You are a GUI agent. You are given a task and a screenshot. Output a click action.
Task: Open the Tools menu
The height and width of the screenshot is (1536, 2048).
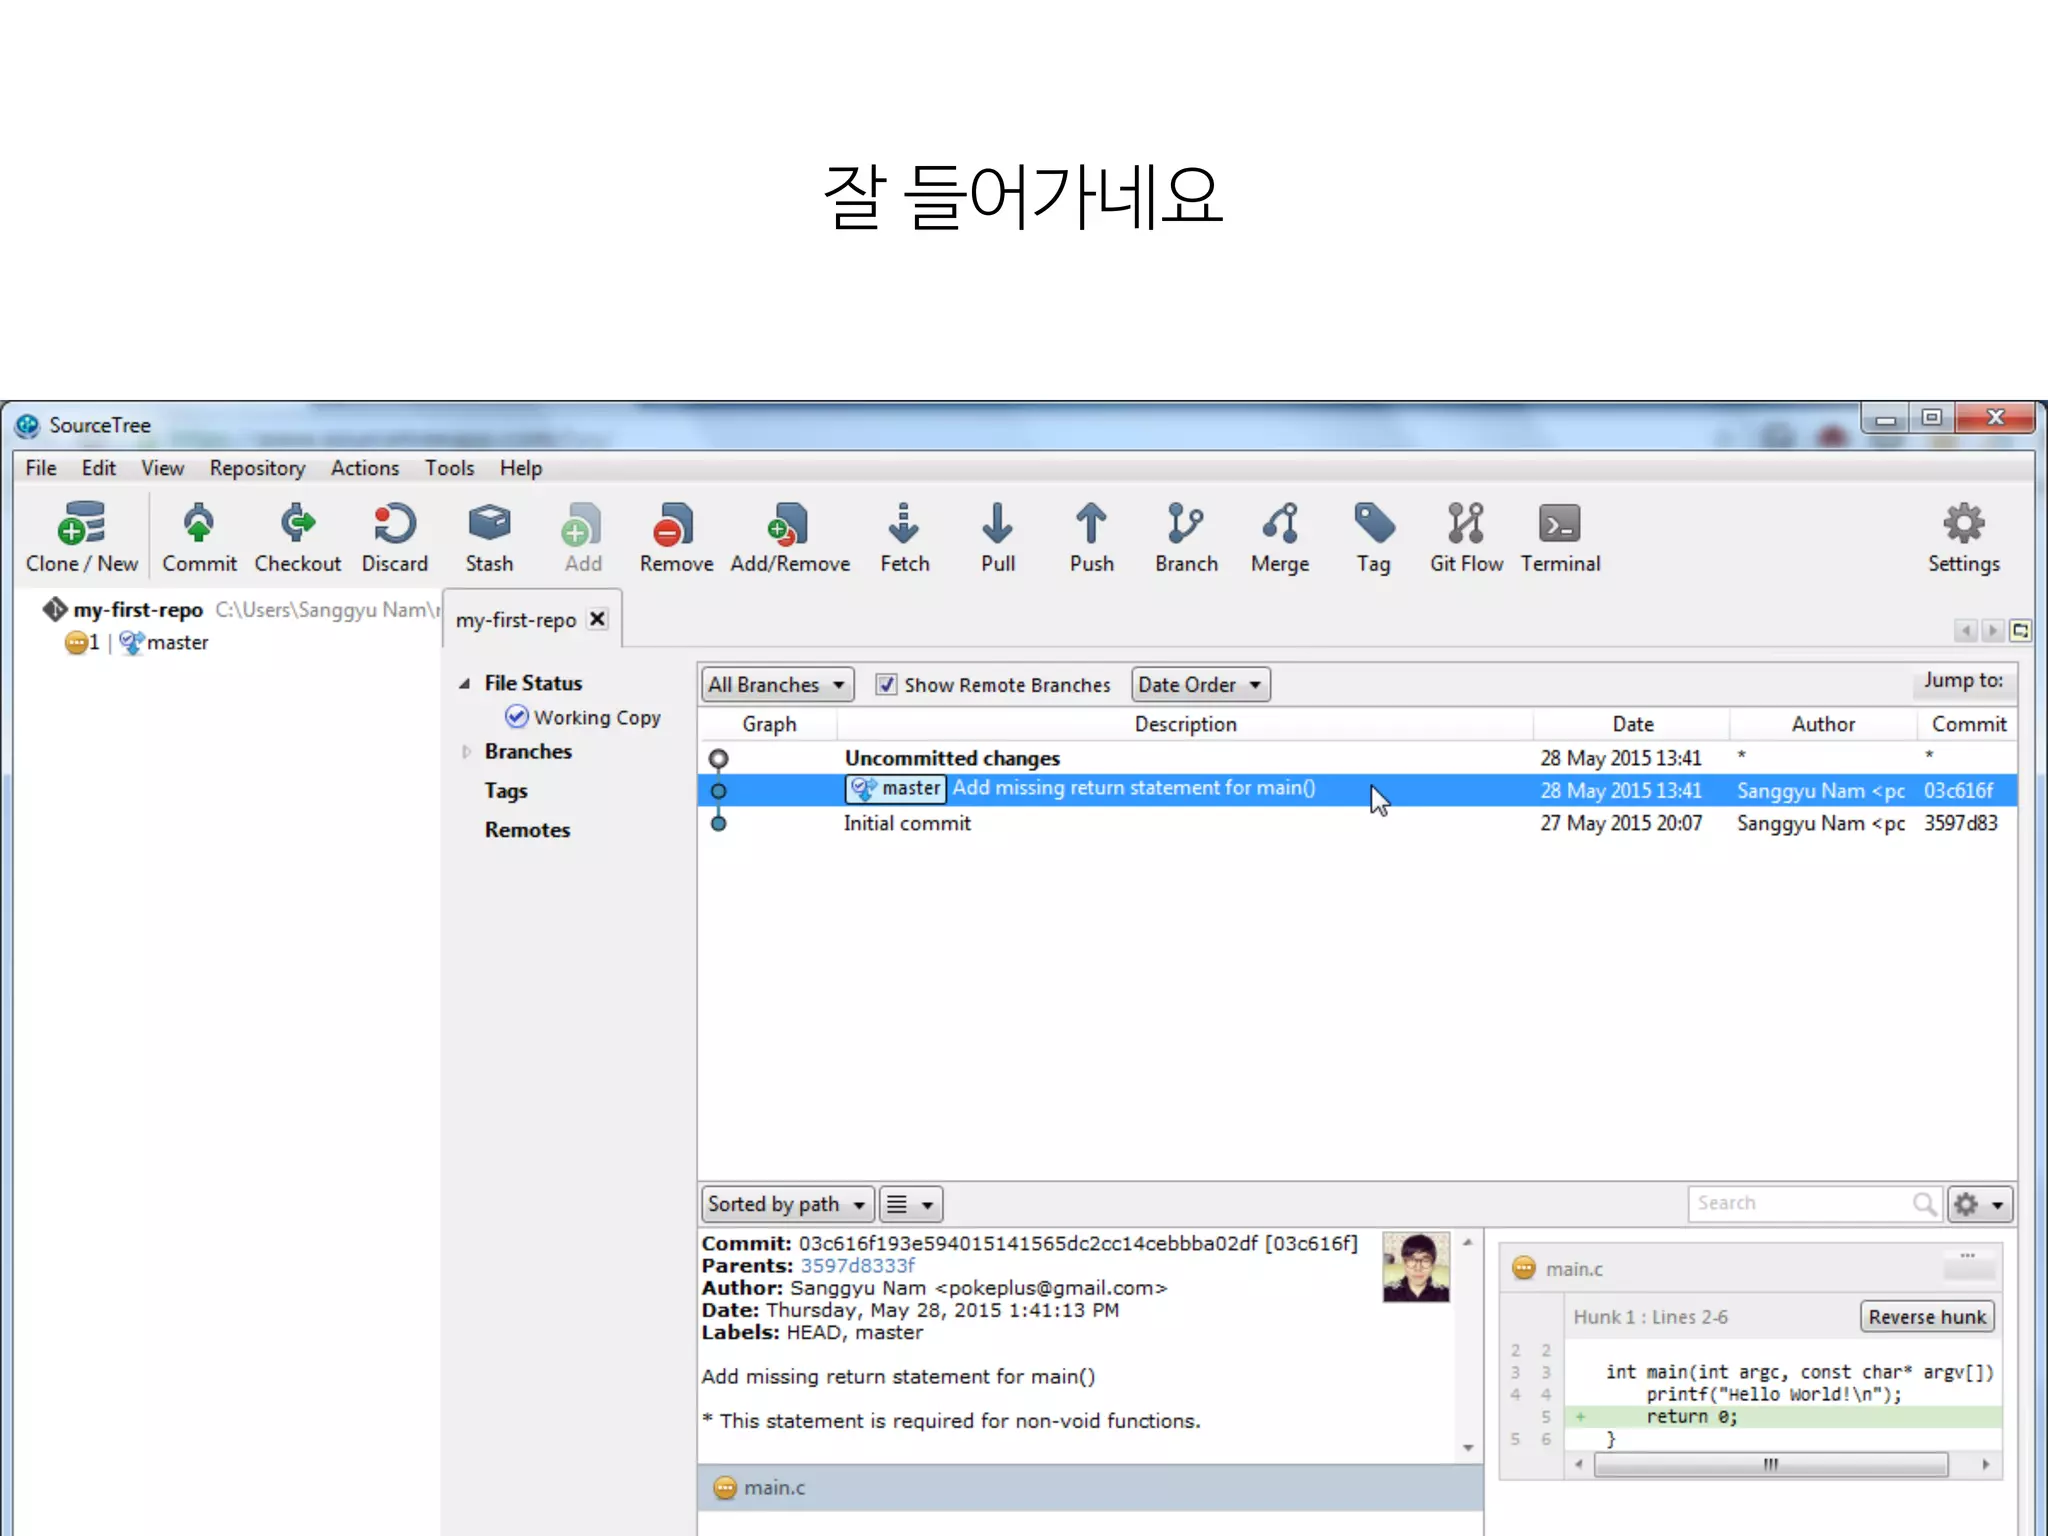[x=449, y=468]
